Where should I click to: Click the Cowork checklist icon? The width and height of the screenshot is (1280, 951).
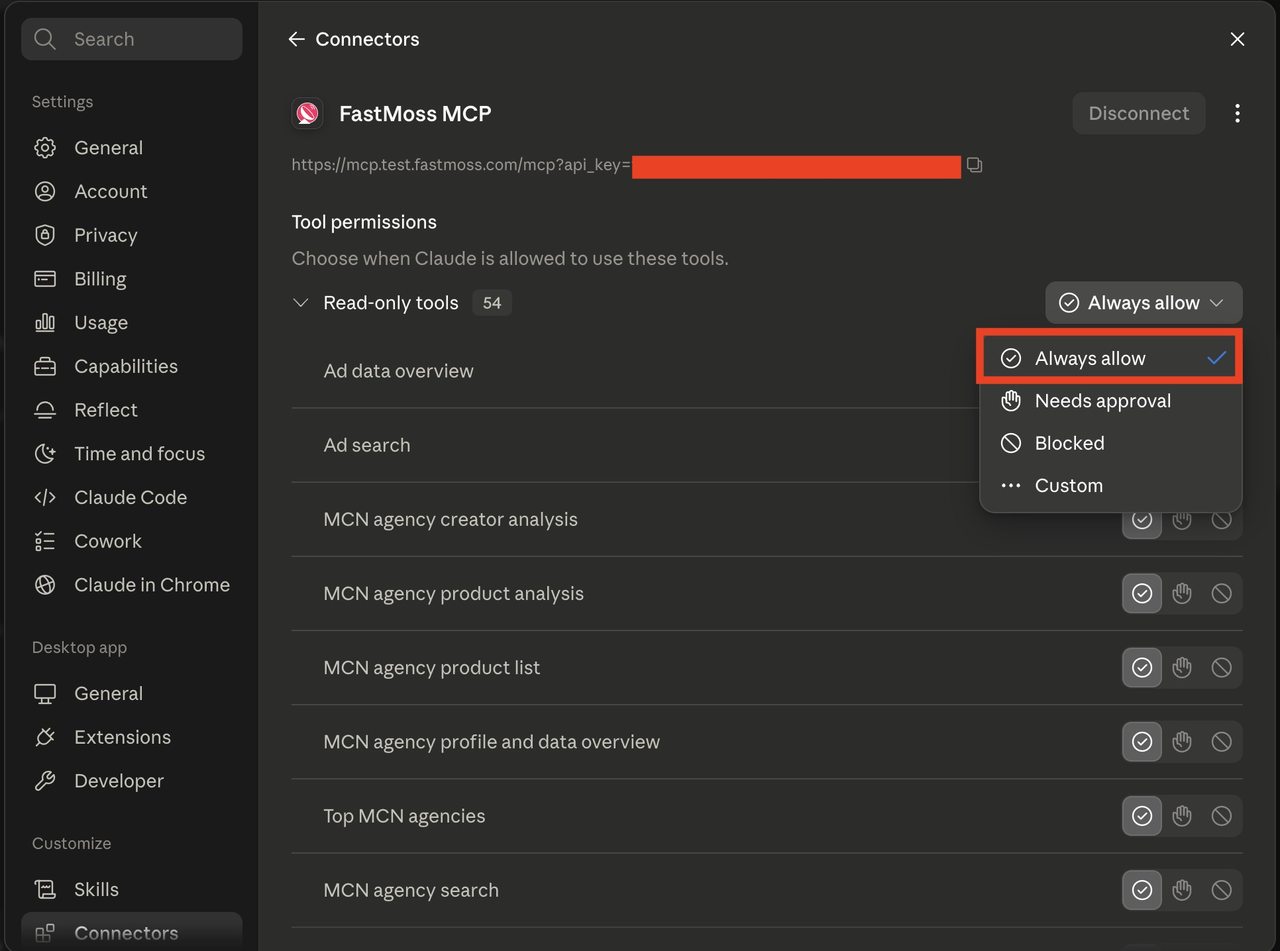pos(45,541)
